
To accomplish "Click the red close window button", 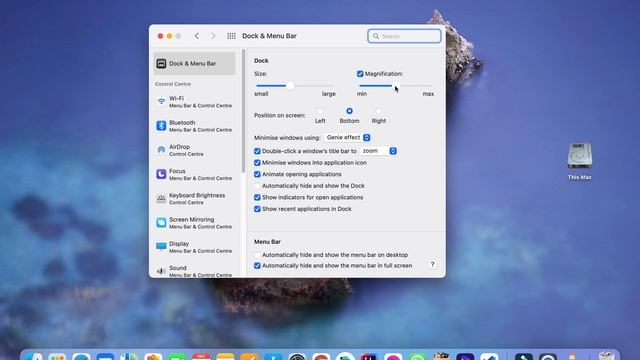I will [x=160, y=36].
